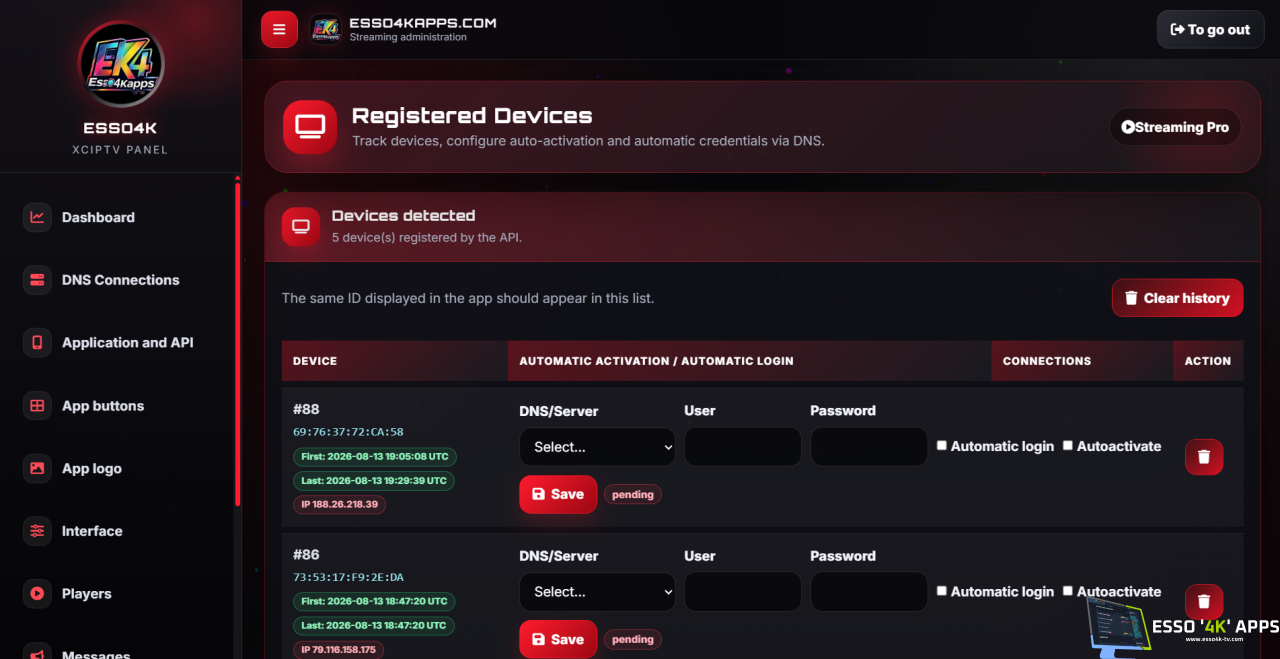Click the User field for device #88

click(743, 447)
